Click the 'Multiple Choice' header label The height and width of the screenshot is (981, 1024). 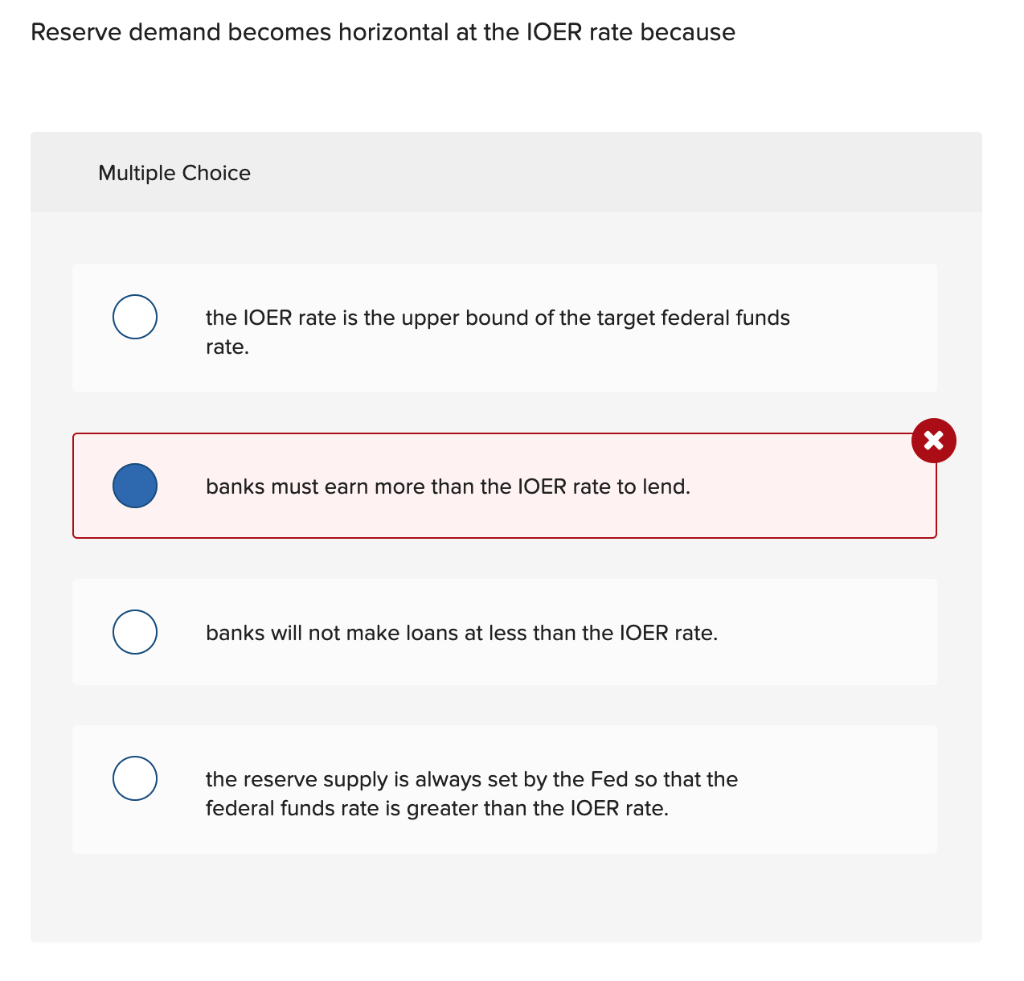(x=174, y=173)
